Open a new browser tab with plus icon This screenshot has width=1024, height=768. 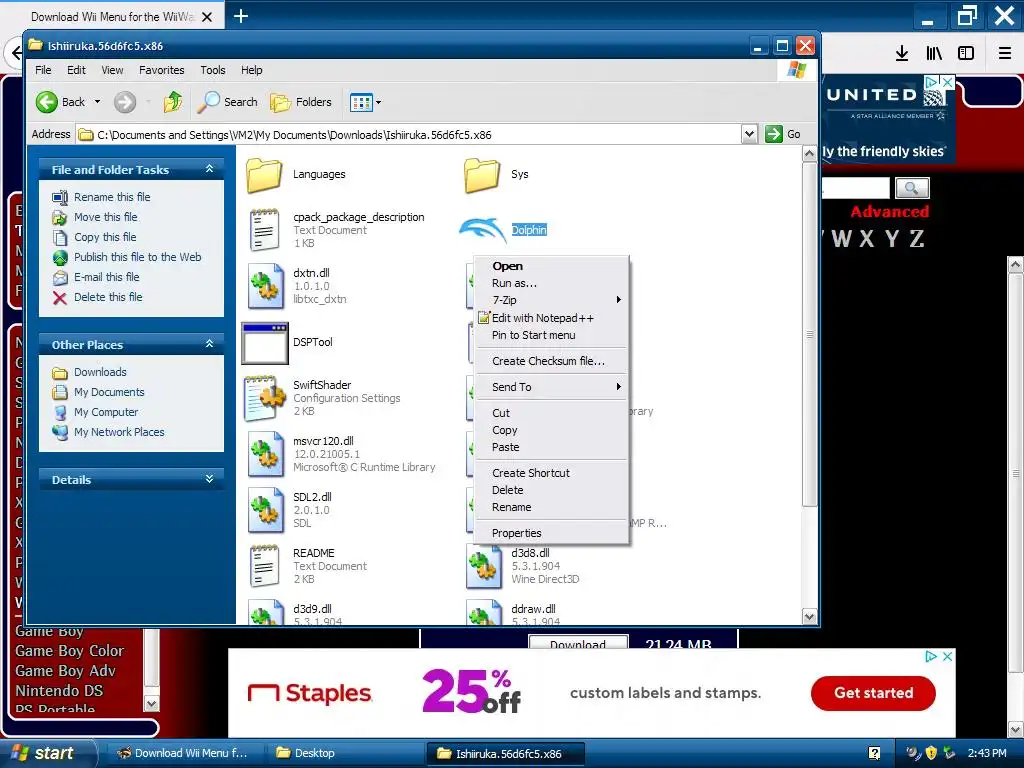click(x=240, y=16)
